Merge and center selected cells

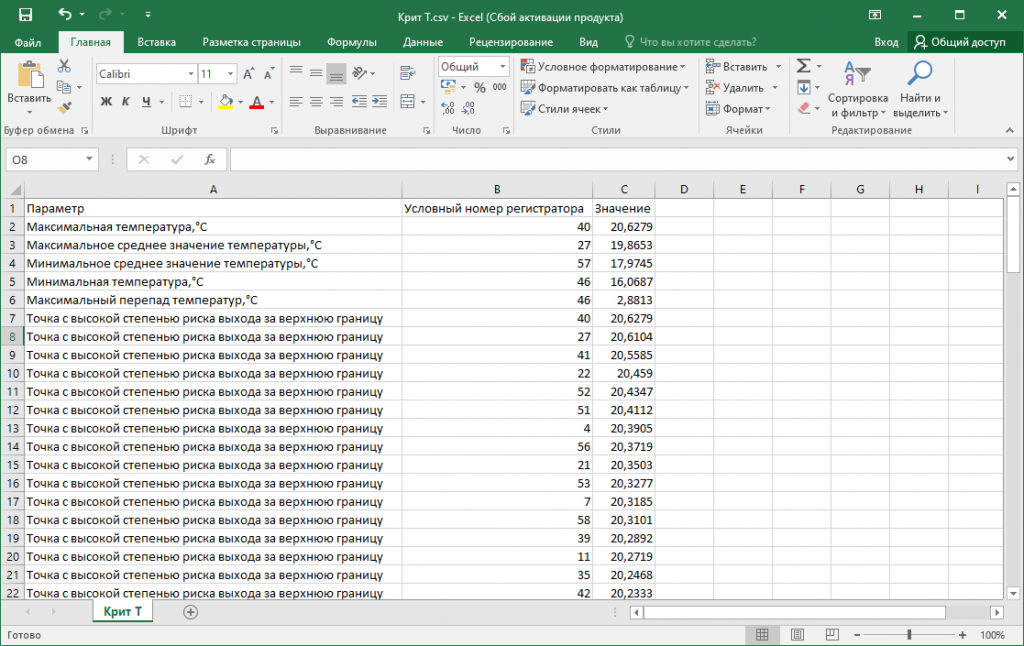(408, 101)
